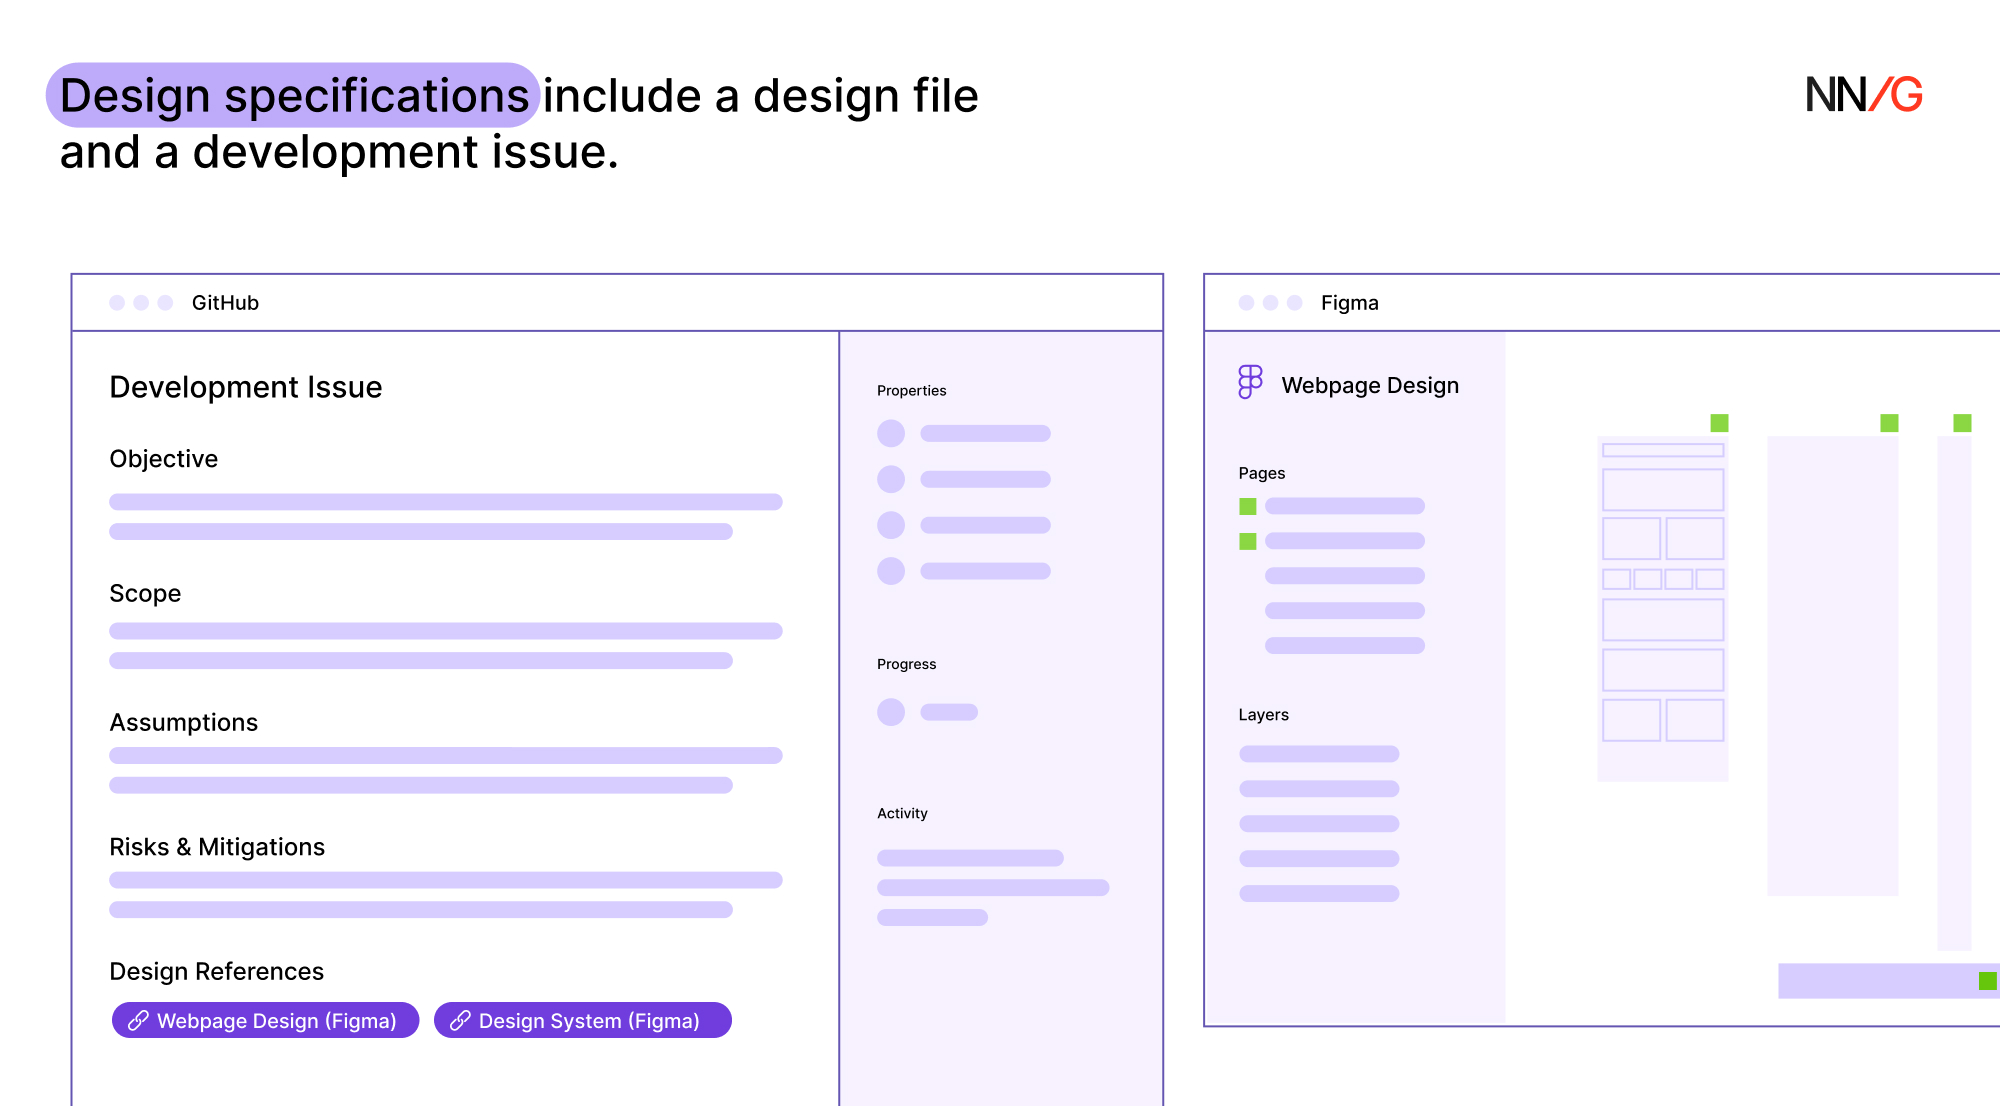Viewport: 2000px width, 1106px height.
Task: Select the GitHub window title
Action: click(225, 303)
